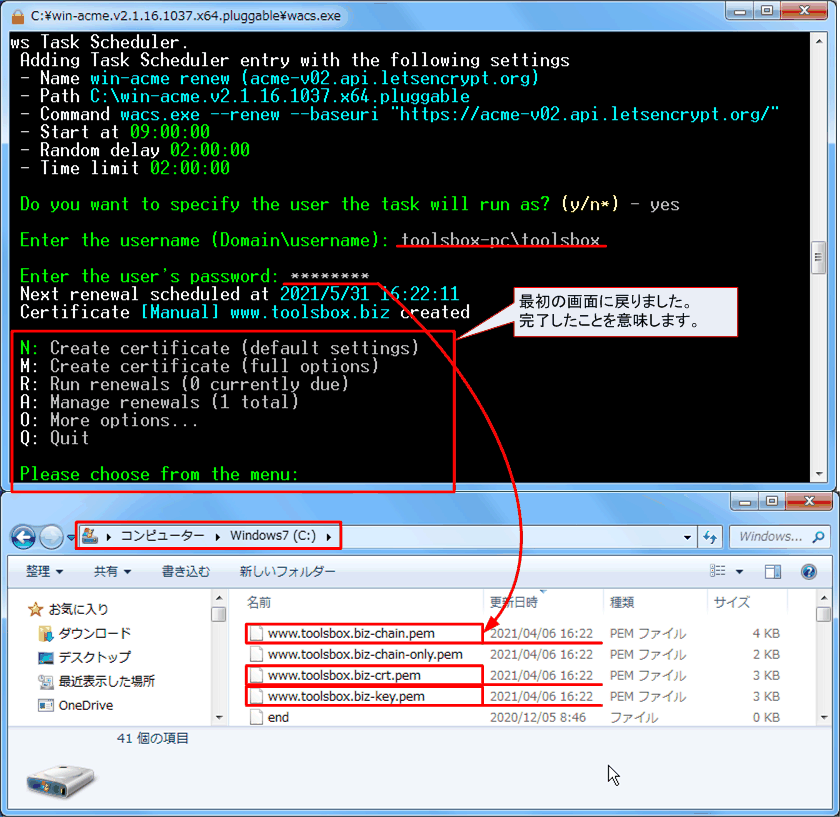Click the デスクトップ monitor icon
Image resolution: width=840 pixels, height=817 pixels.
46,657
